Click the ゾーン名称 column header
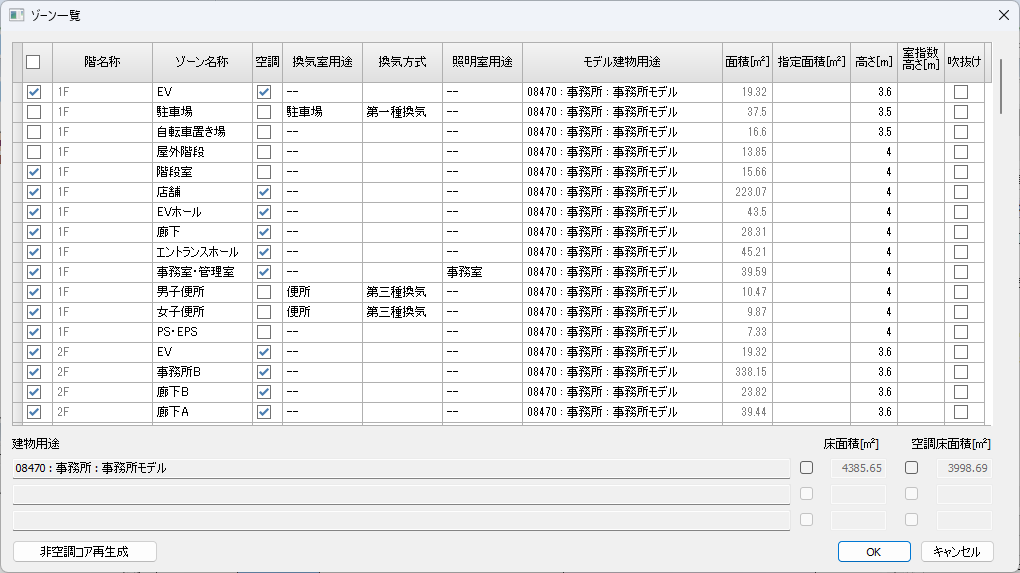Viewport: 1020px width, 573px height. (x=201, y=62)
